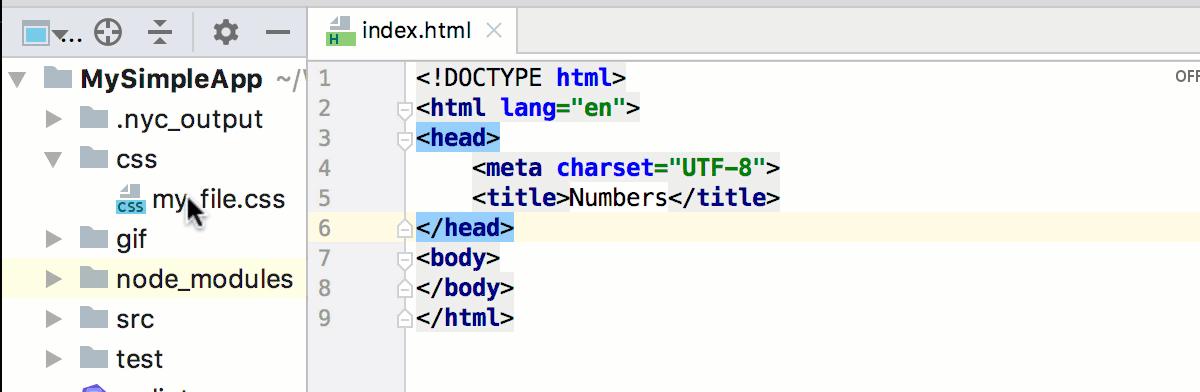Toggle fold marker on the html tag line
The height and width of the screenshot is (392, 1200).
point(405,109)
